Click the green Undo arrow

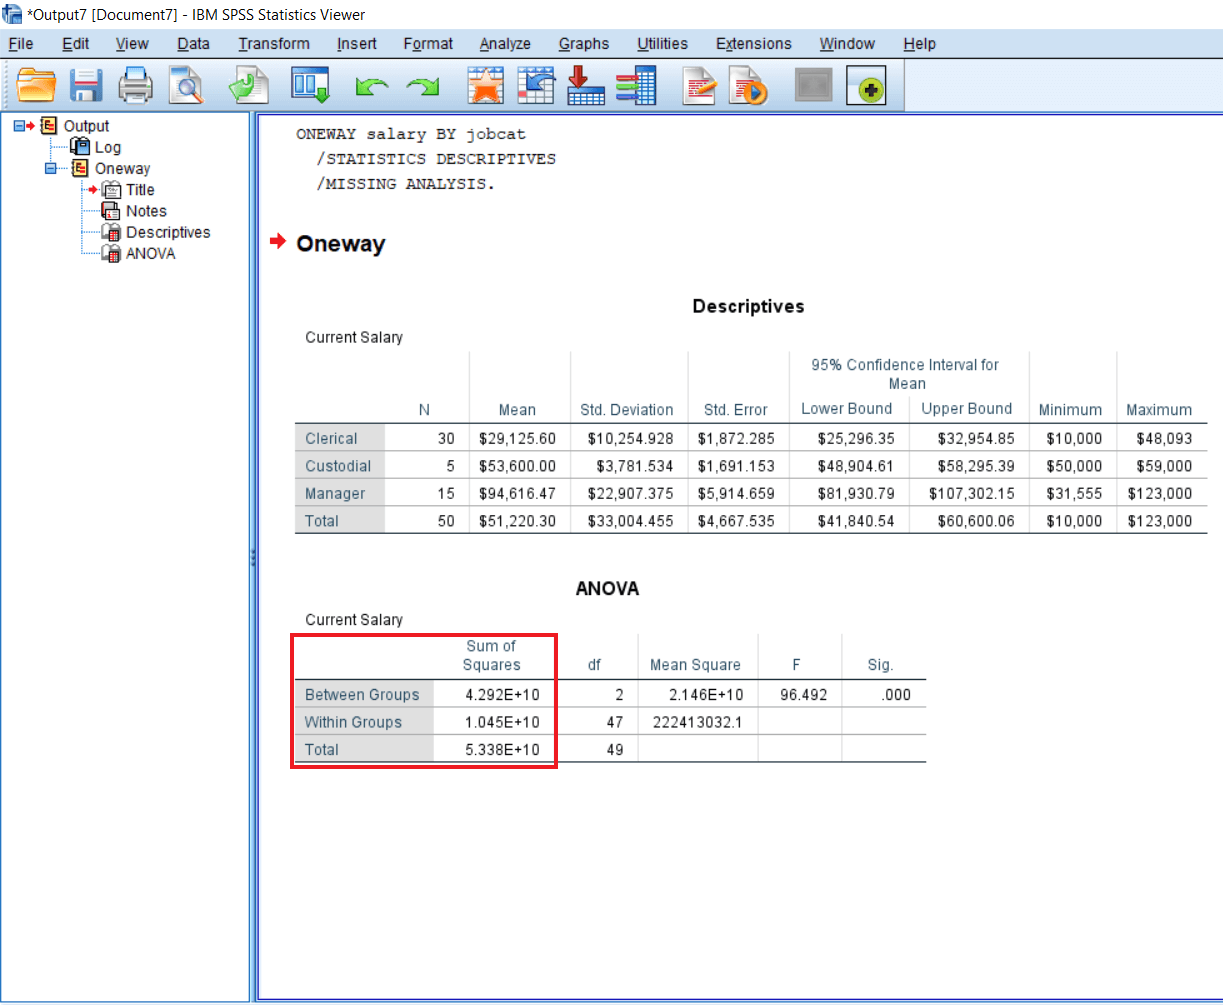click(x=372, y=88)
